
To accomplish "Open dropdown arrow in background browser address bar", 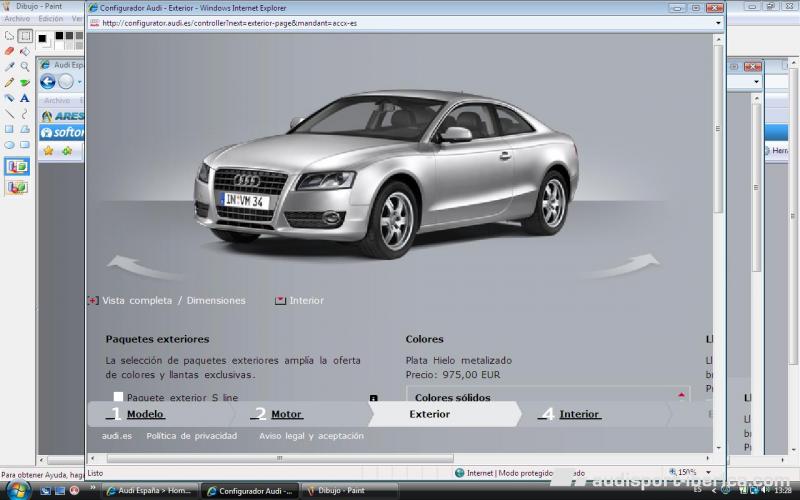I will (x=756, y=82).
